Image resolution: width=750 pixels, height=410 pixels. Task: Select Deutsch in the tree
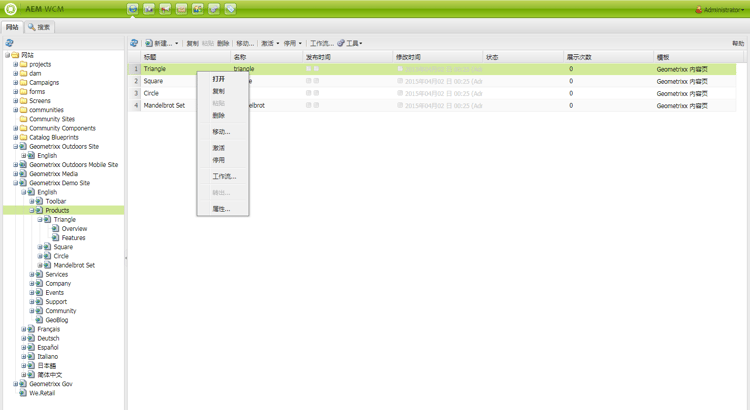coord(48,338)
